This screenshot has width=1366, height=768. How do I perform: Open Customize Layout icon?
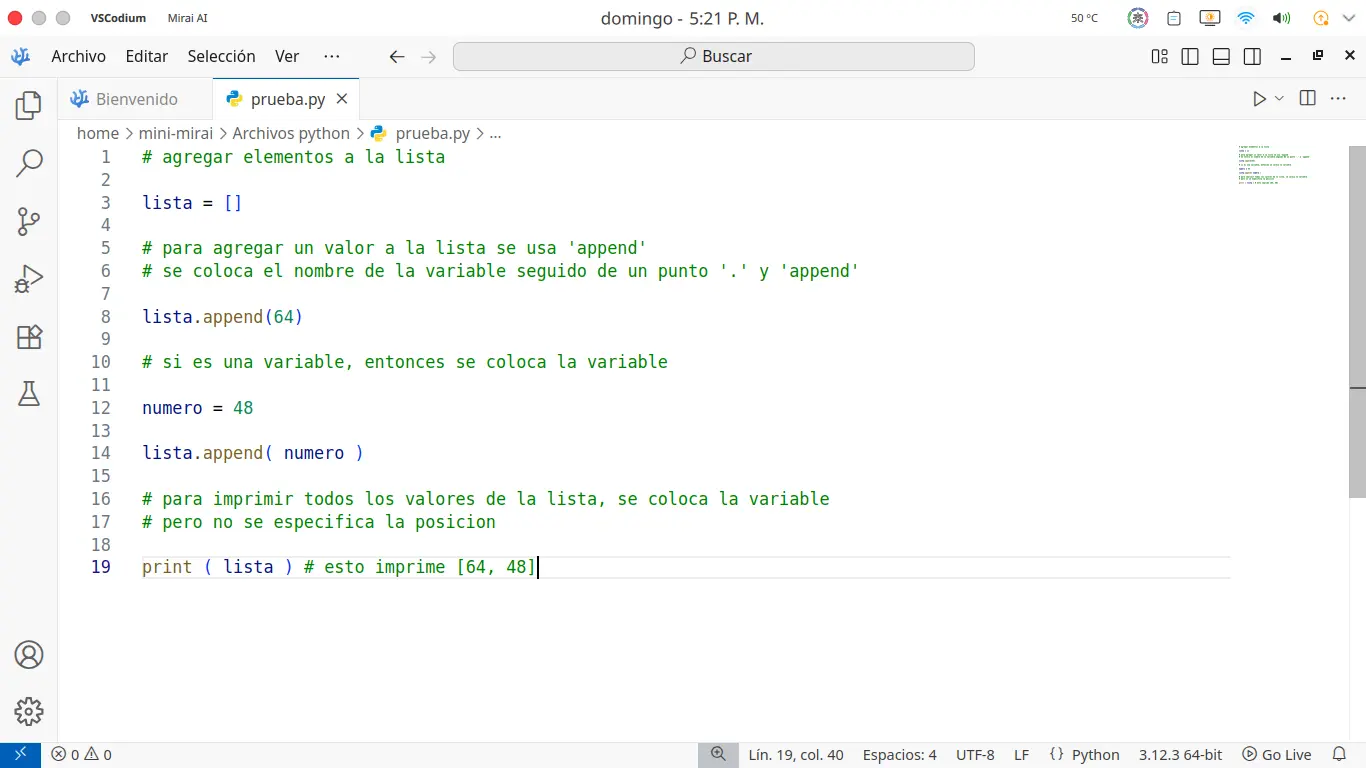click(x=1160, y=57)
